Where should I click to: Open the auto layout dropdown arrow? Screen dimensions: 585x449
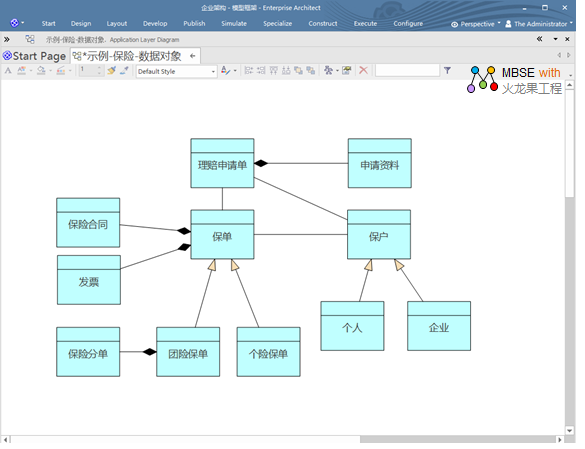click(x=337, y=71)
